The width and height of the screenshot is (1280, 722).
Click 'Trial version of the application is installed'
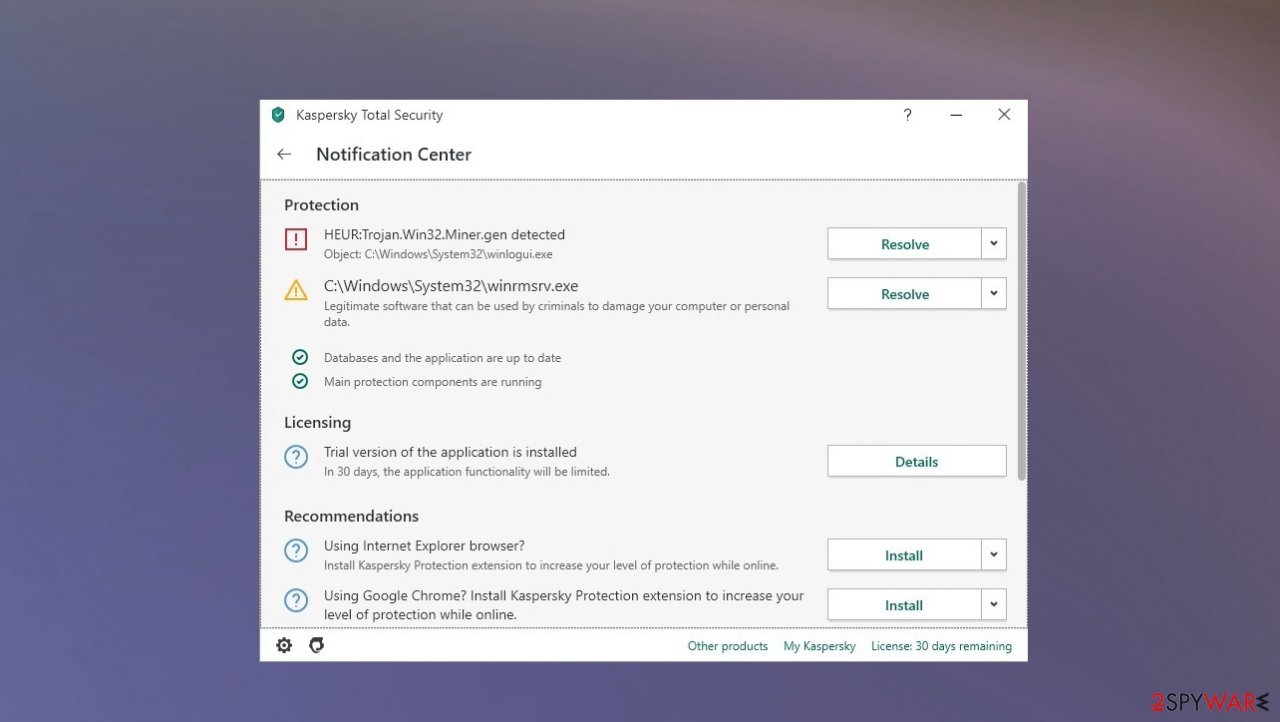click(x=450, y=452)
